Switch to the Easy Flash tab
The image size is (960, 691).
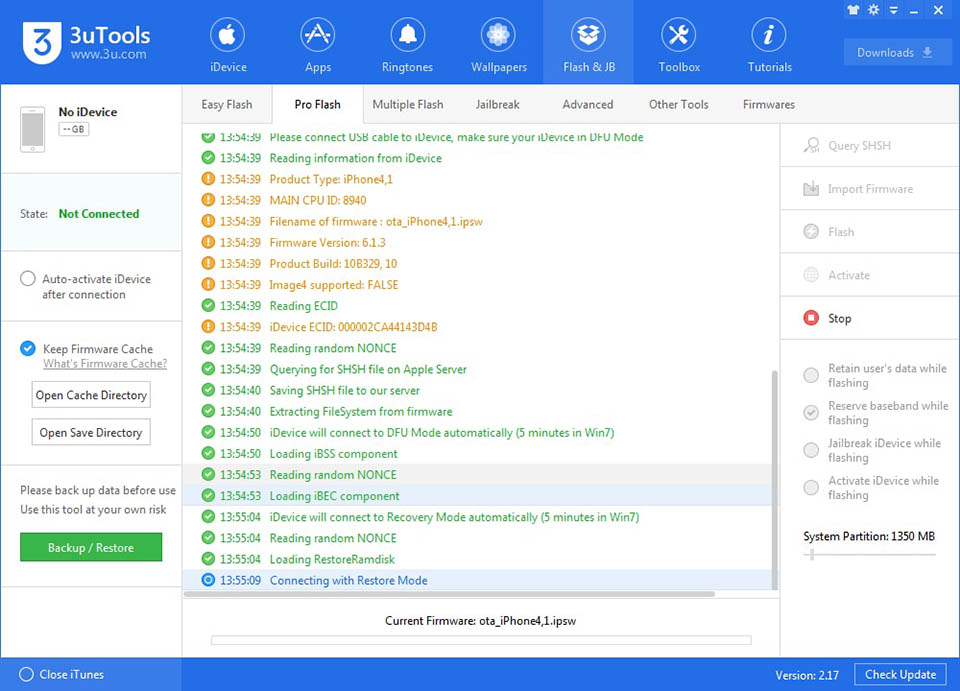point(227,104)
